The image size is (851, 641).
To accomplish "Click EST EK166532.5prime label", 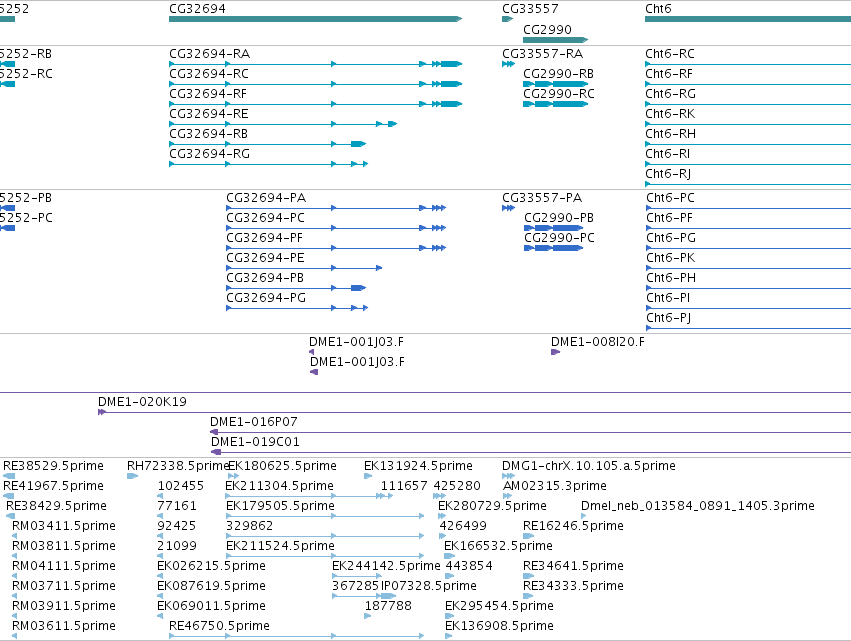I will (498, 547).
